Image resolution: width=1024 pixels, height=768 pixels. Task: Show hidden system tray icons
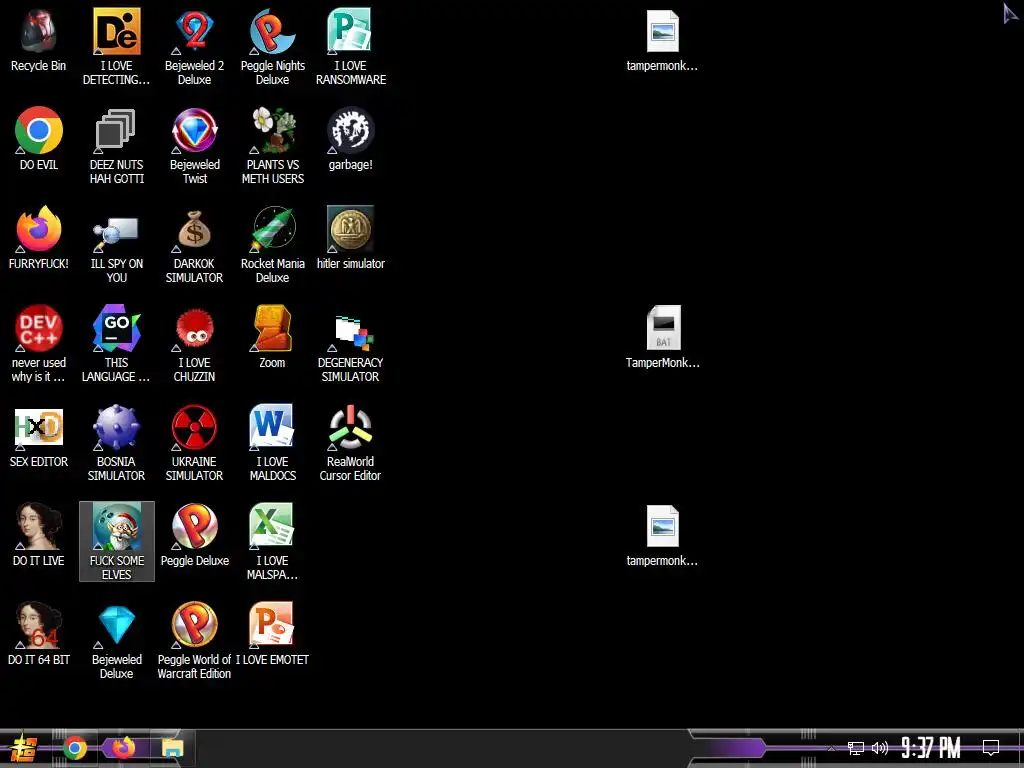click(831, 748)
